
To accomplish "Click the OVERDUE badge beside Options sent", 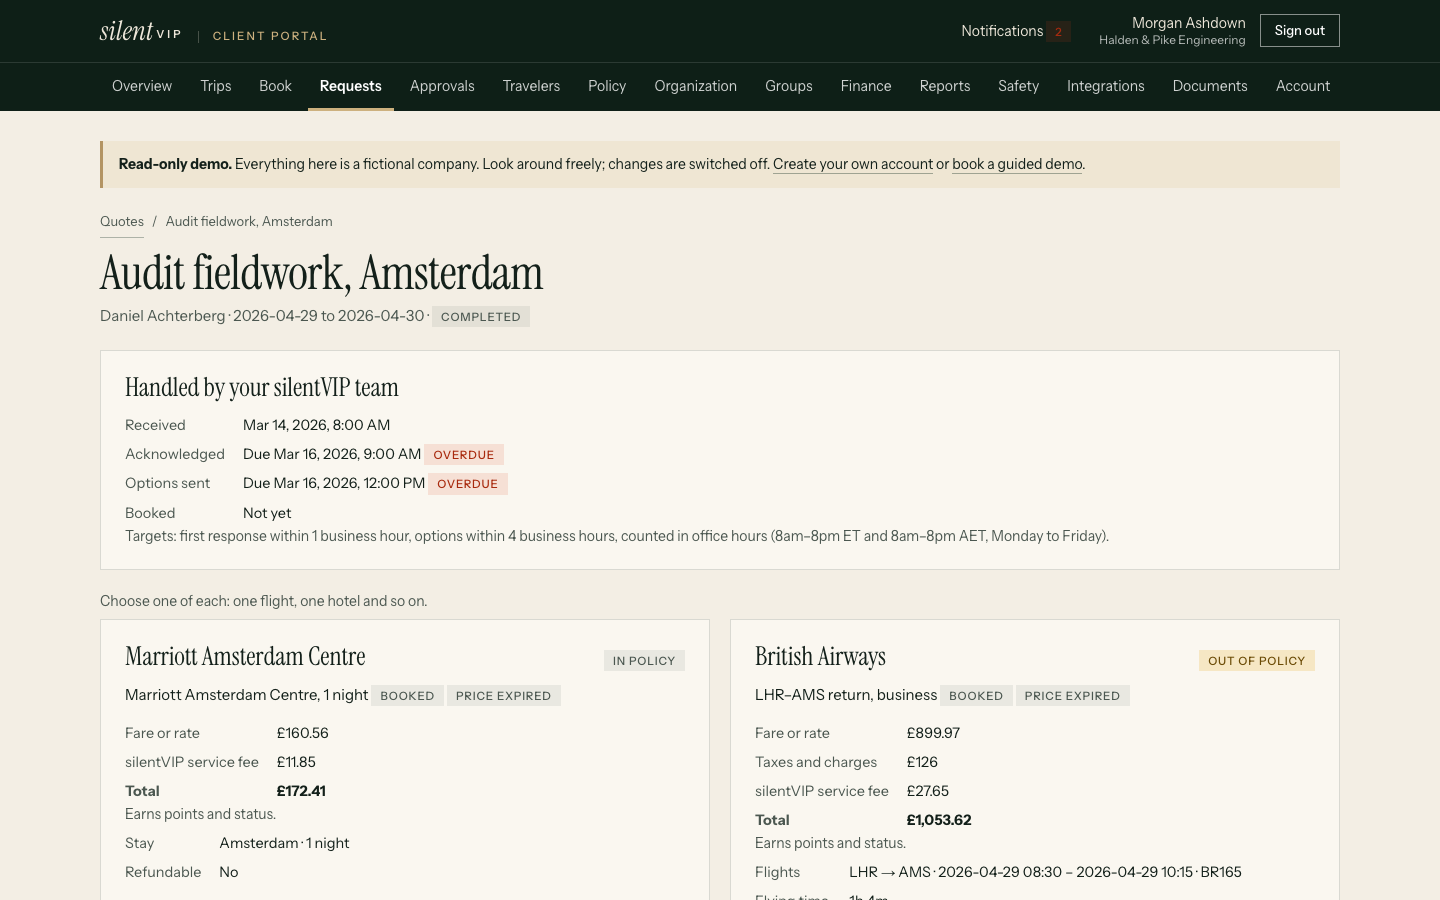I will (x=468, y=484).
